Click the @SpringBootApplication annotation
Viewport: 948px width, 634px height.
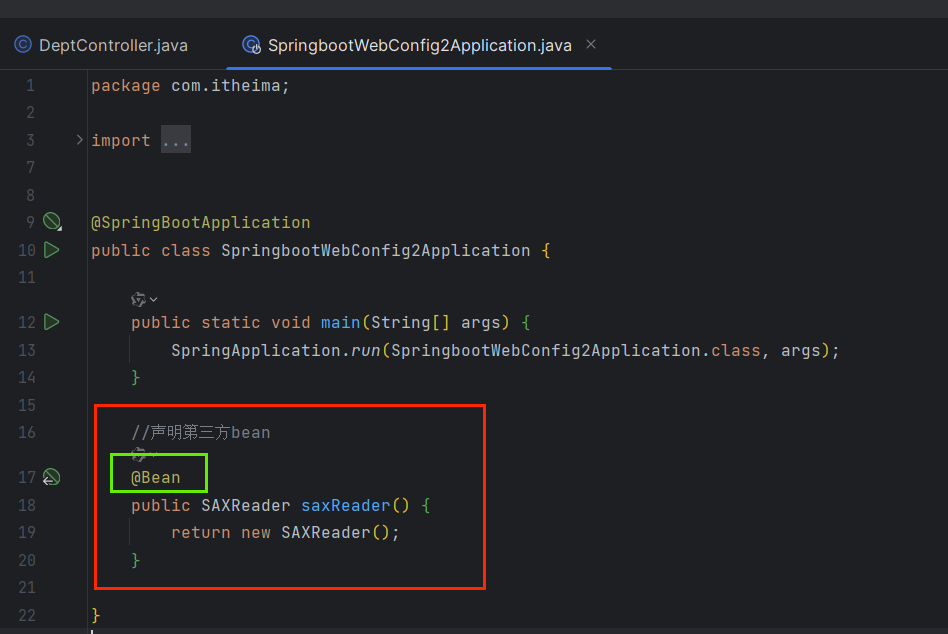[x=201, y=222]
